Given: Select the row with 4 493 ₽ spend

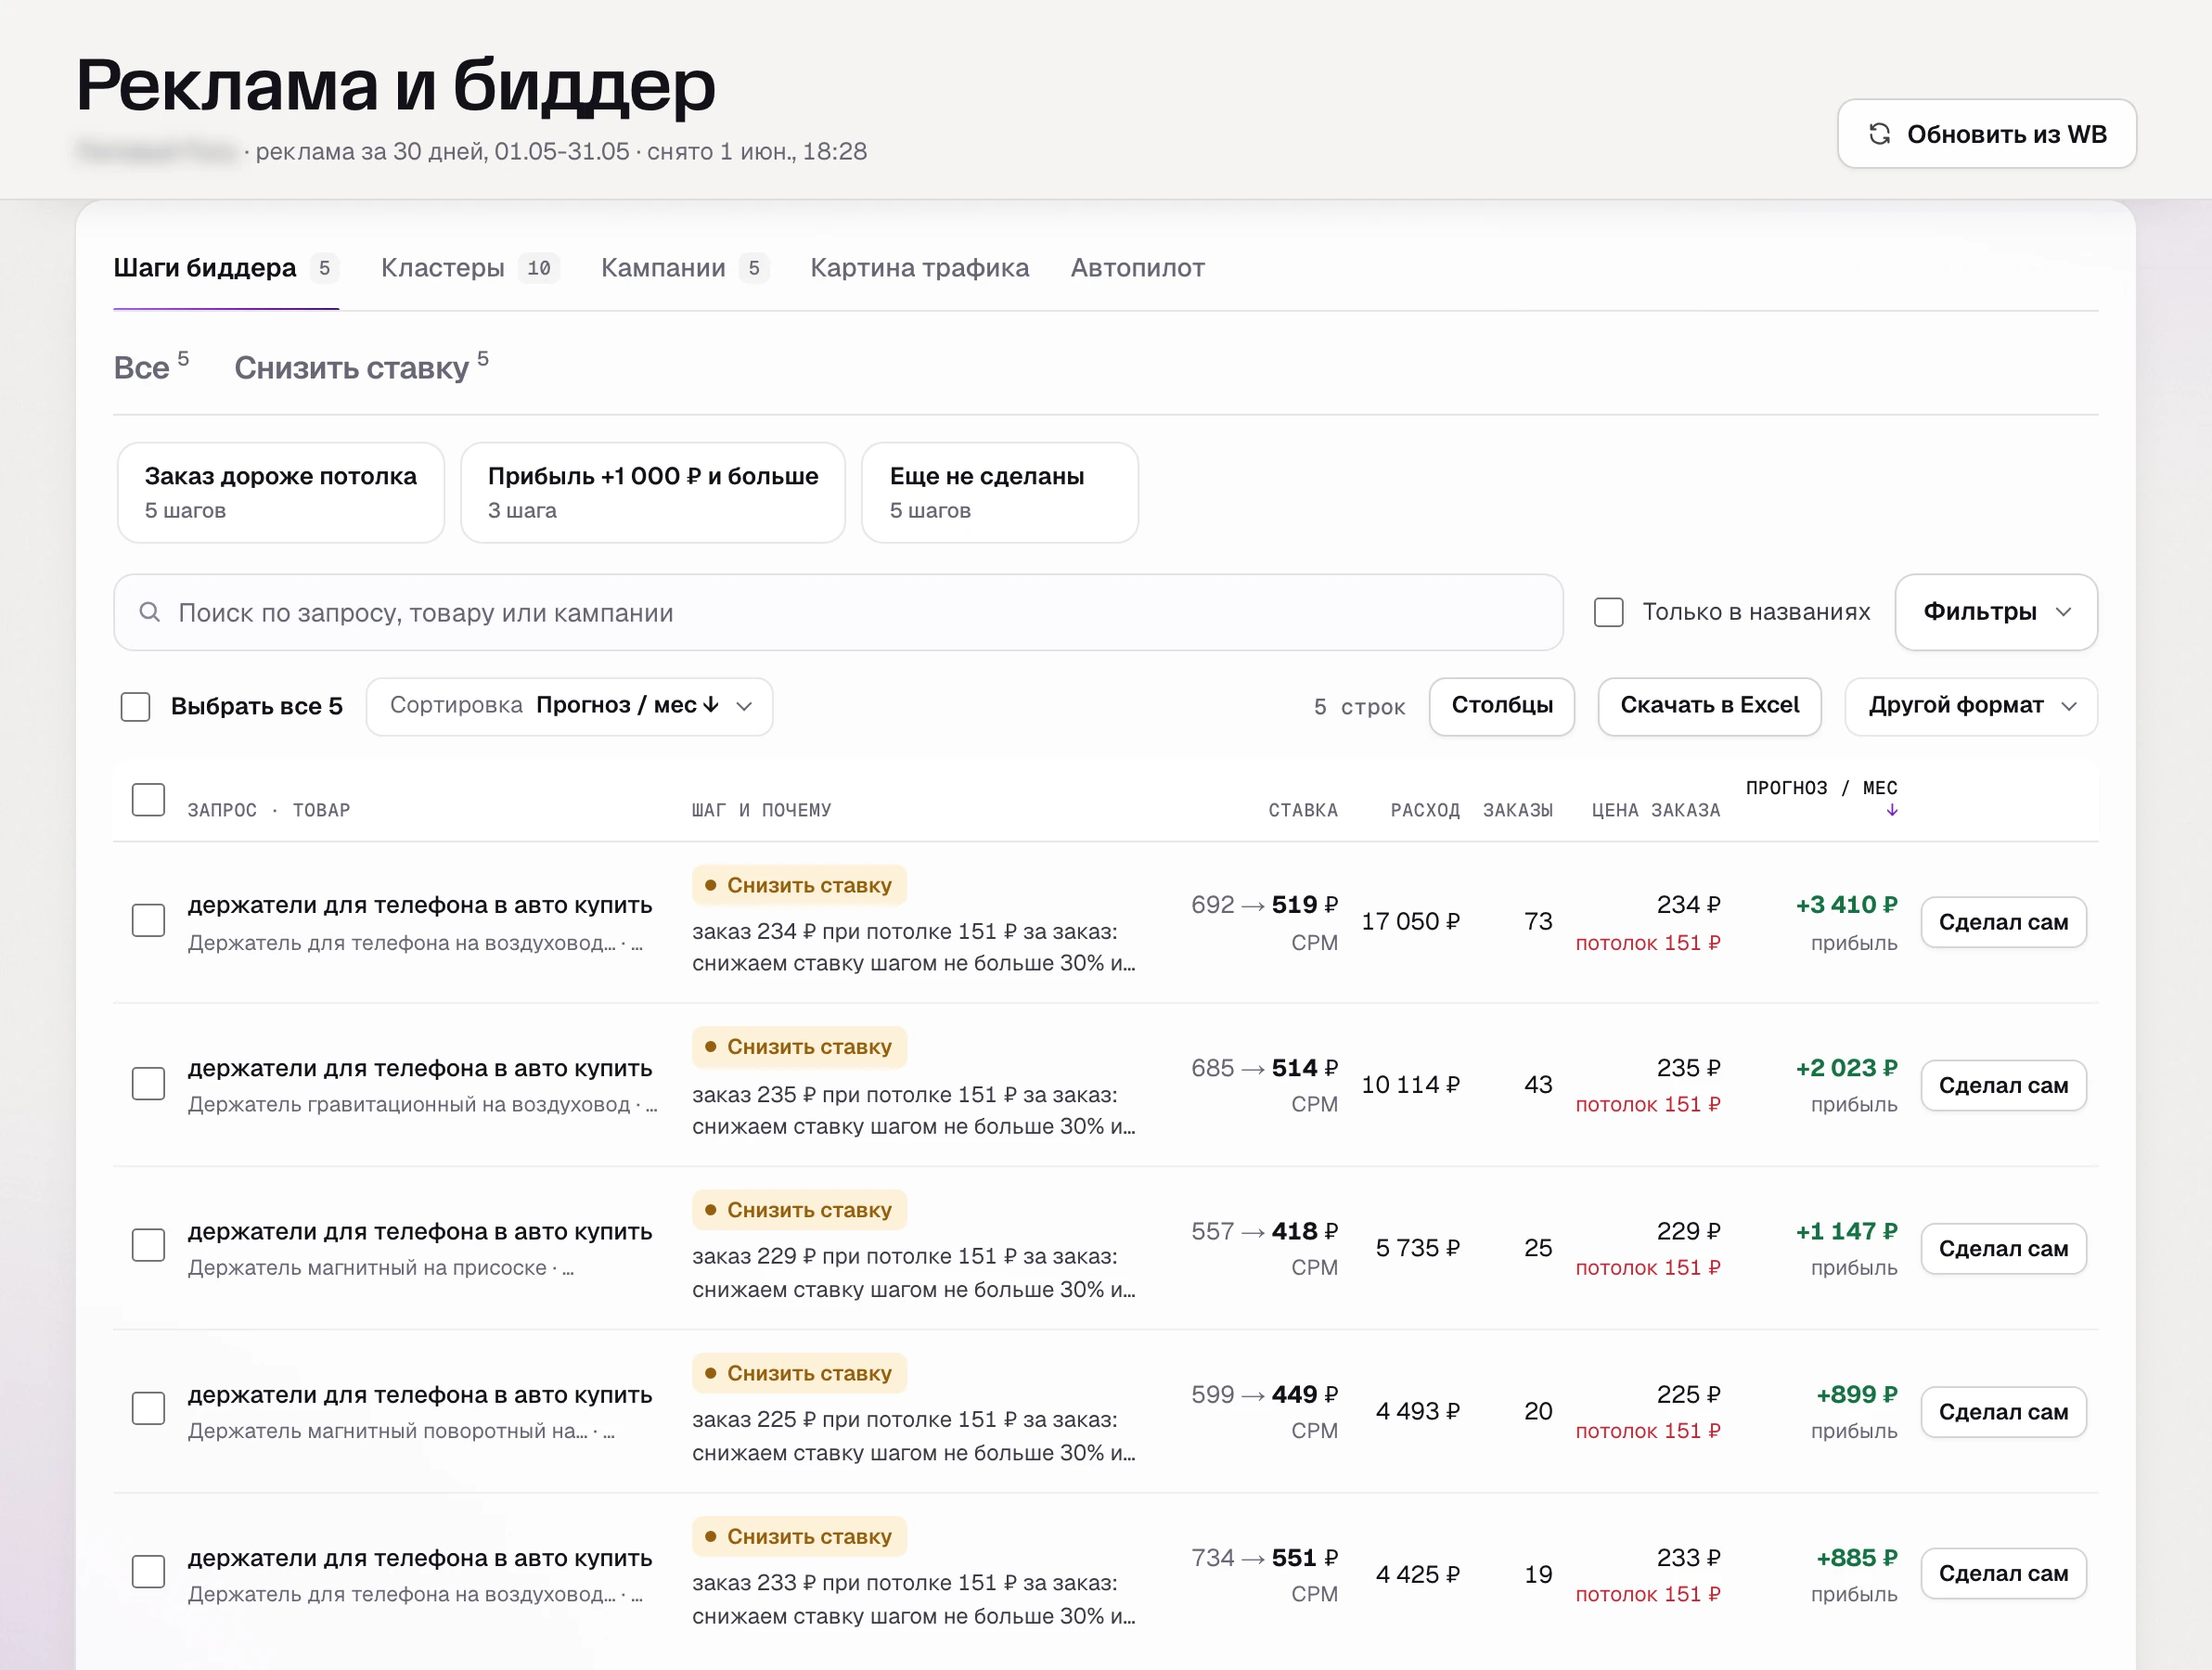Looking at the screenshot, I should tap(148, 1408).
